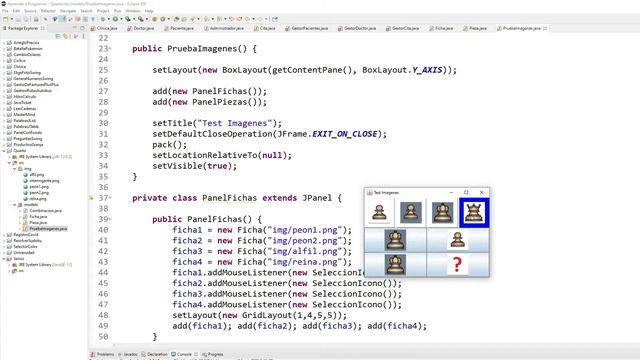Expand the RegistroCovid project
This screenshot has height=360, width=640.
4,235
